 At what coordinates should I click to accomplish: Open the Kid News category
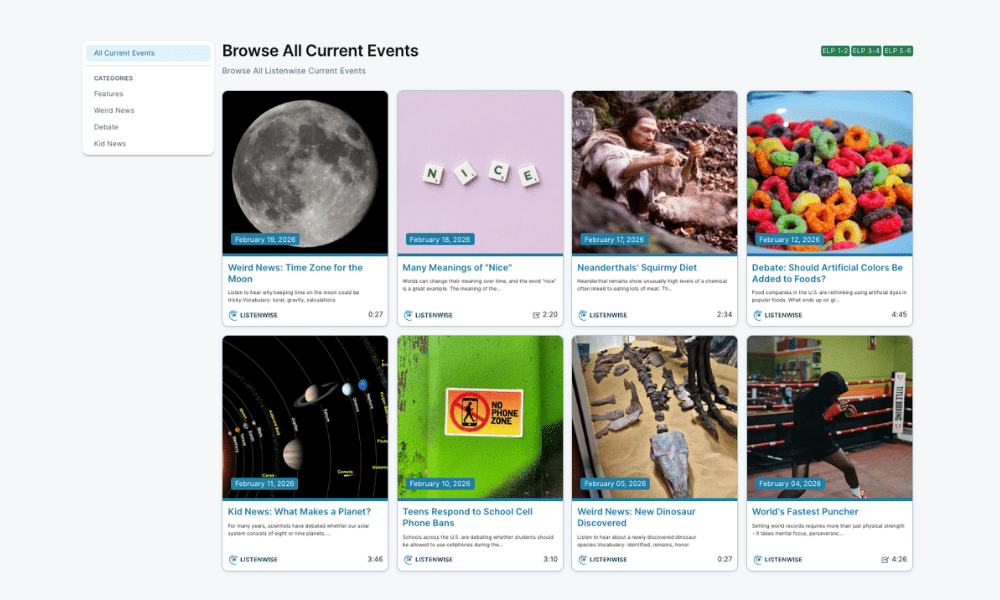[110, 143]
